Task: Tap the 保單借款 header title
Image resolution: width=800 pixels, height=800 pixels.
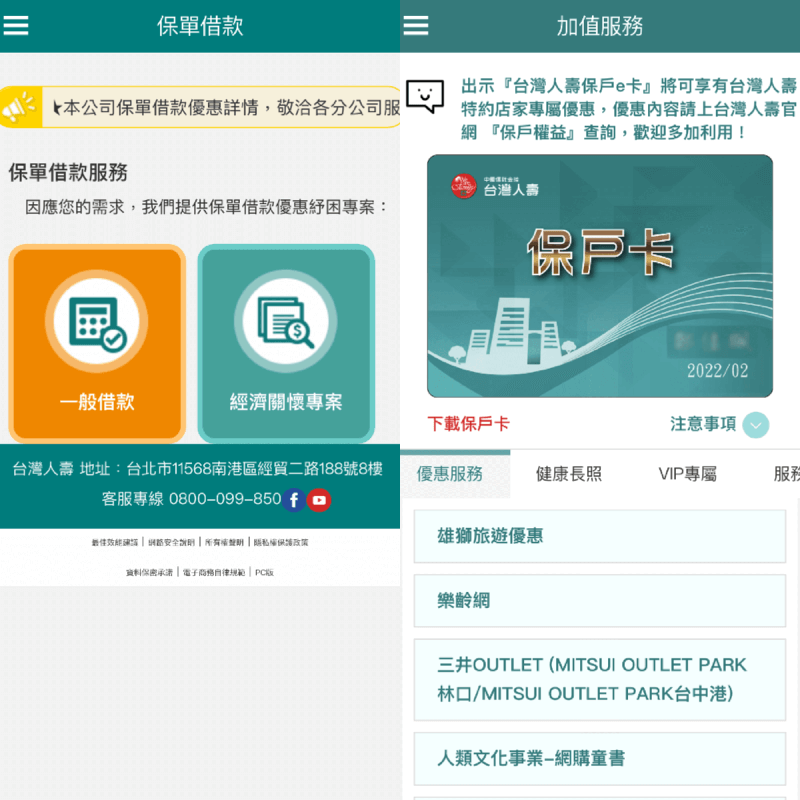Action: click(x=200, y=26)
